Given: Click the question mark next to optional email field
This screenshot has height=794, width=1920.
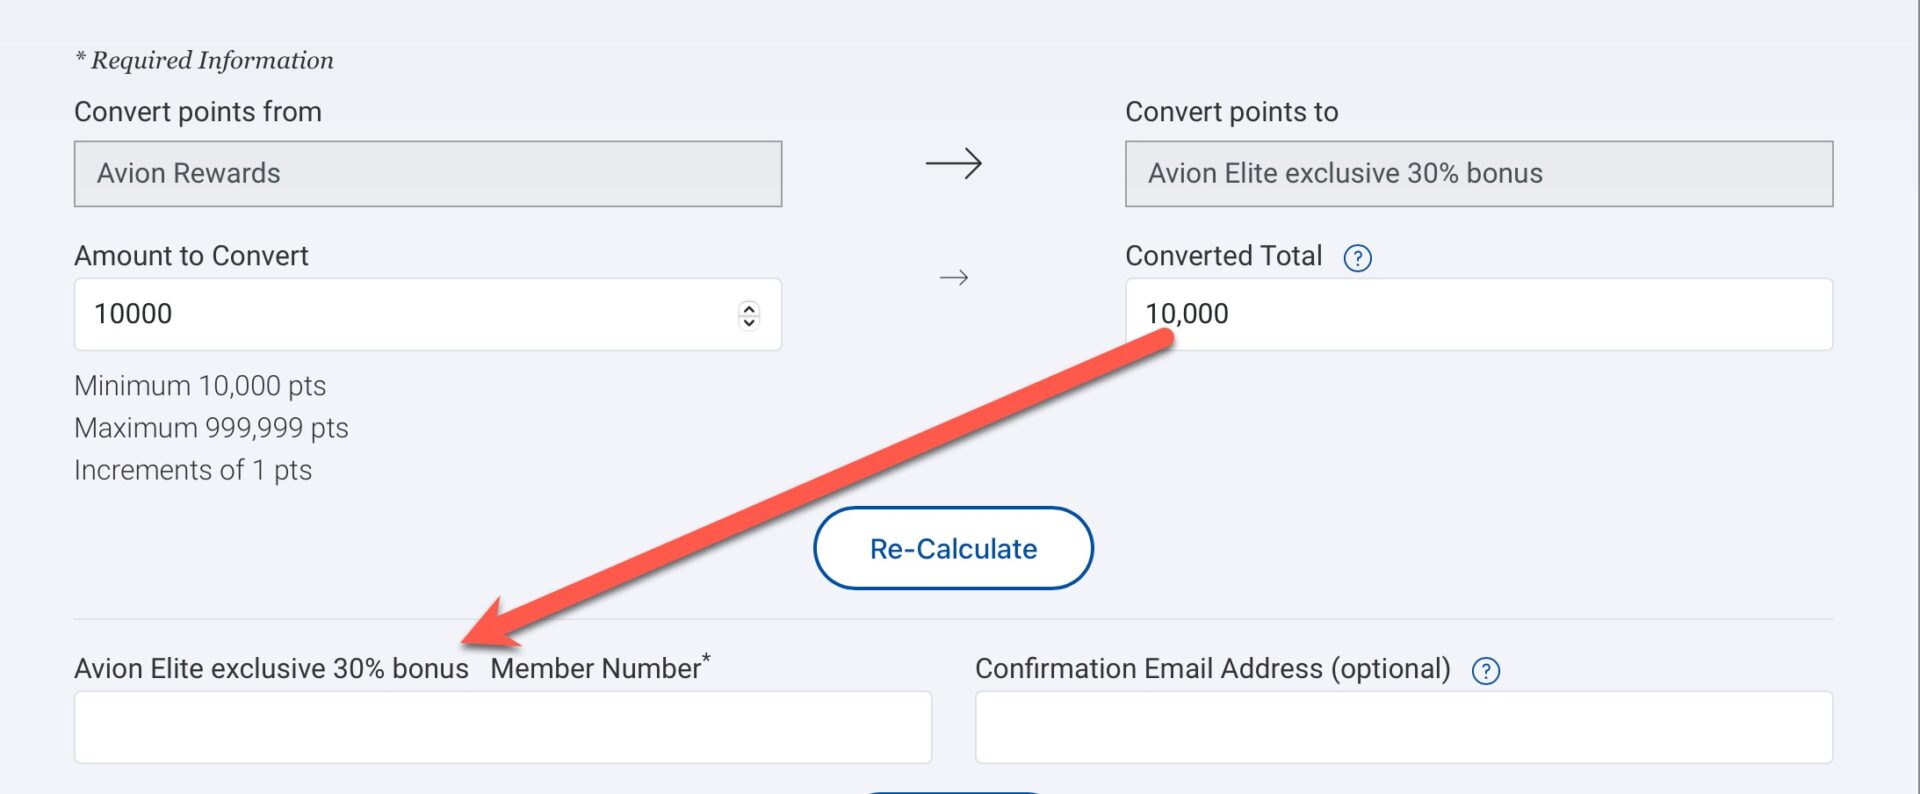Looking at the screenshot, I should pyautogui.click(x=1484, y=670).
